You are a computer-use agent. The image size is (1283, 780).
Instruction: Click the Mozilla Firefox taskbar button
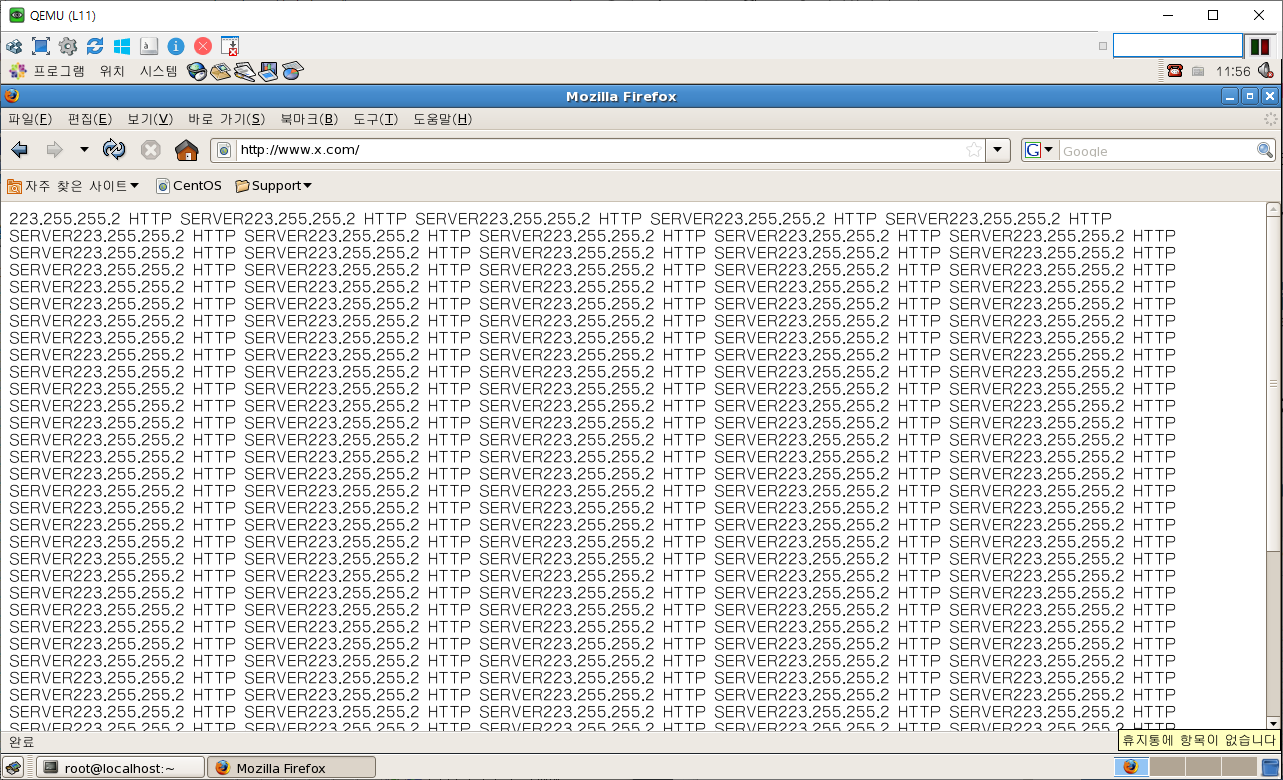(292, 768)
